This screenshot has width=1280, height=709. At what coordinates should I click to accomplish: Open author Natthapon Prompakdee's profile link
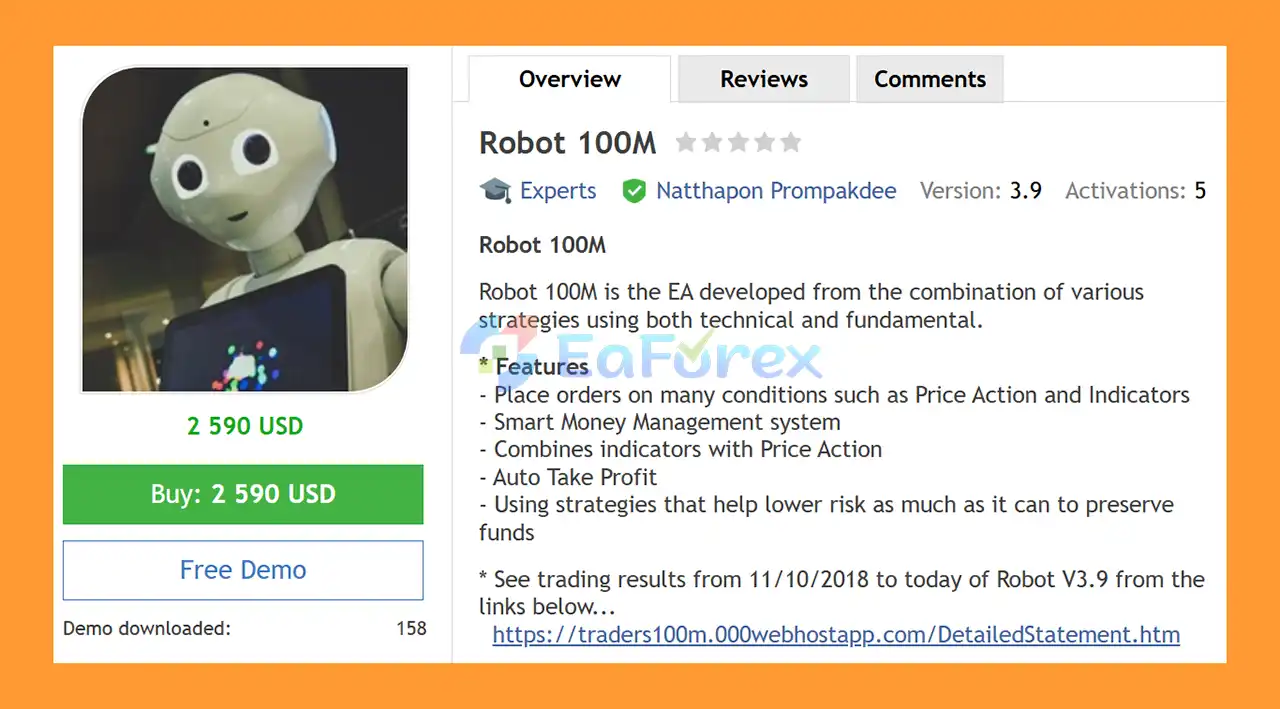776,191
